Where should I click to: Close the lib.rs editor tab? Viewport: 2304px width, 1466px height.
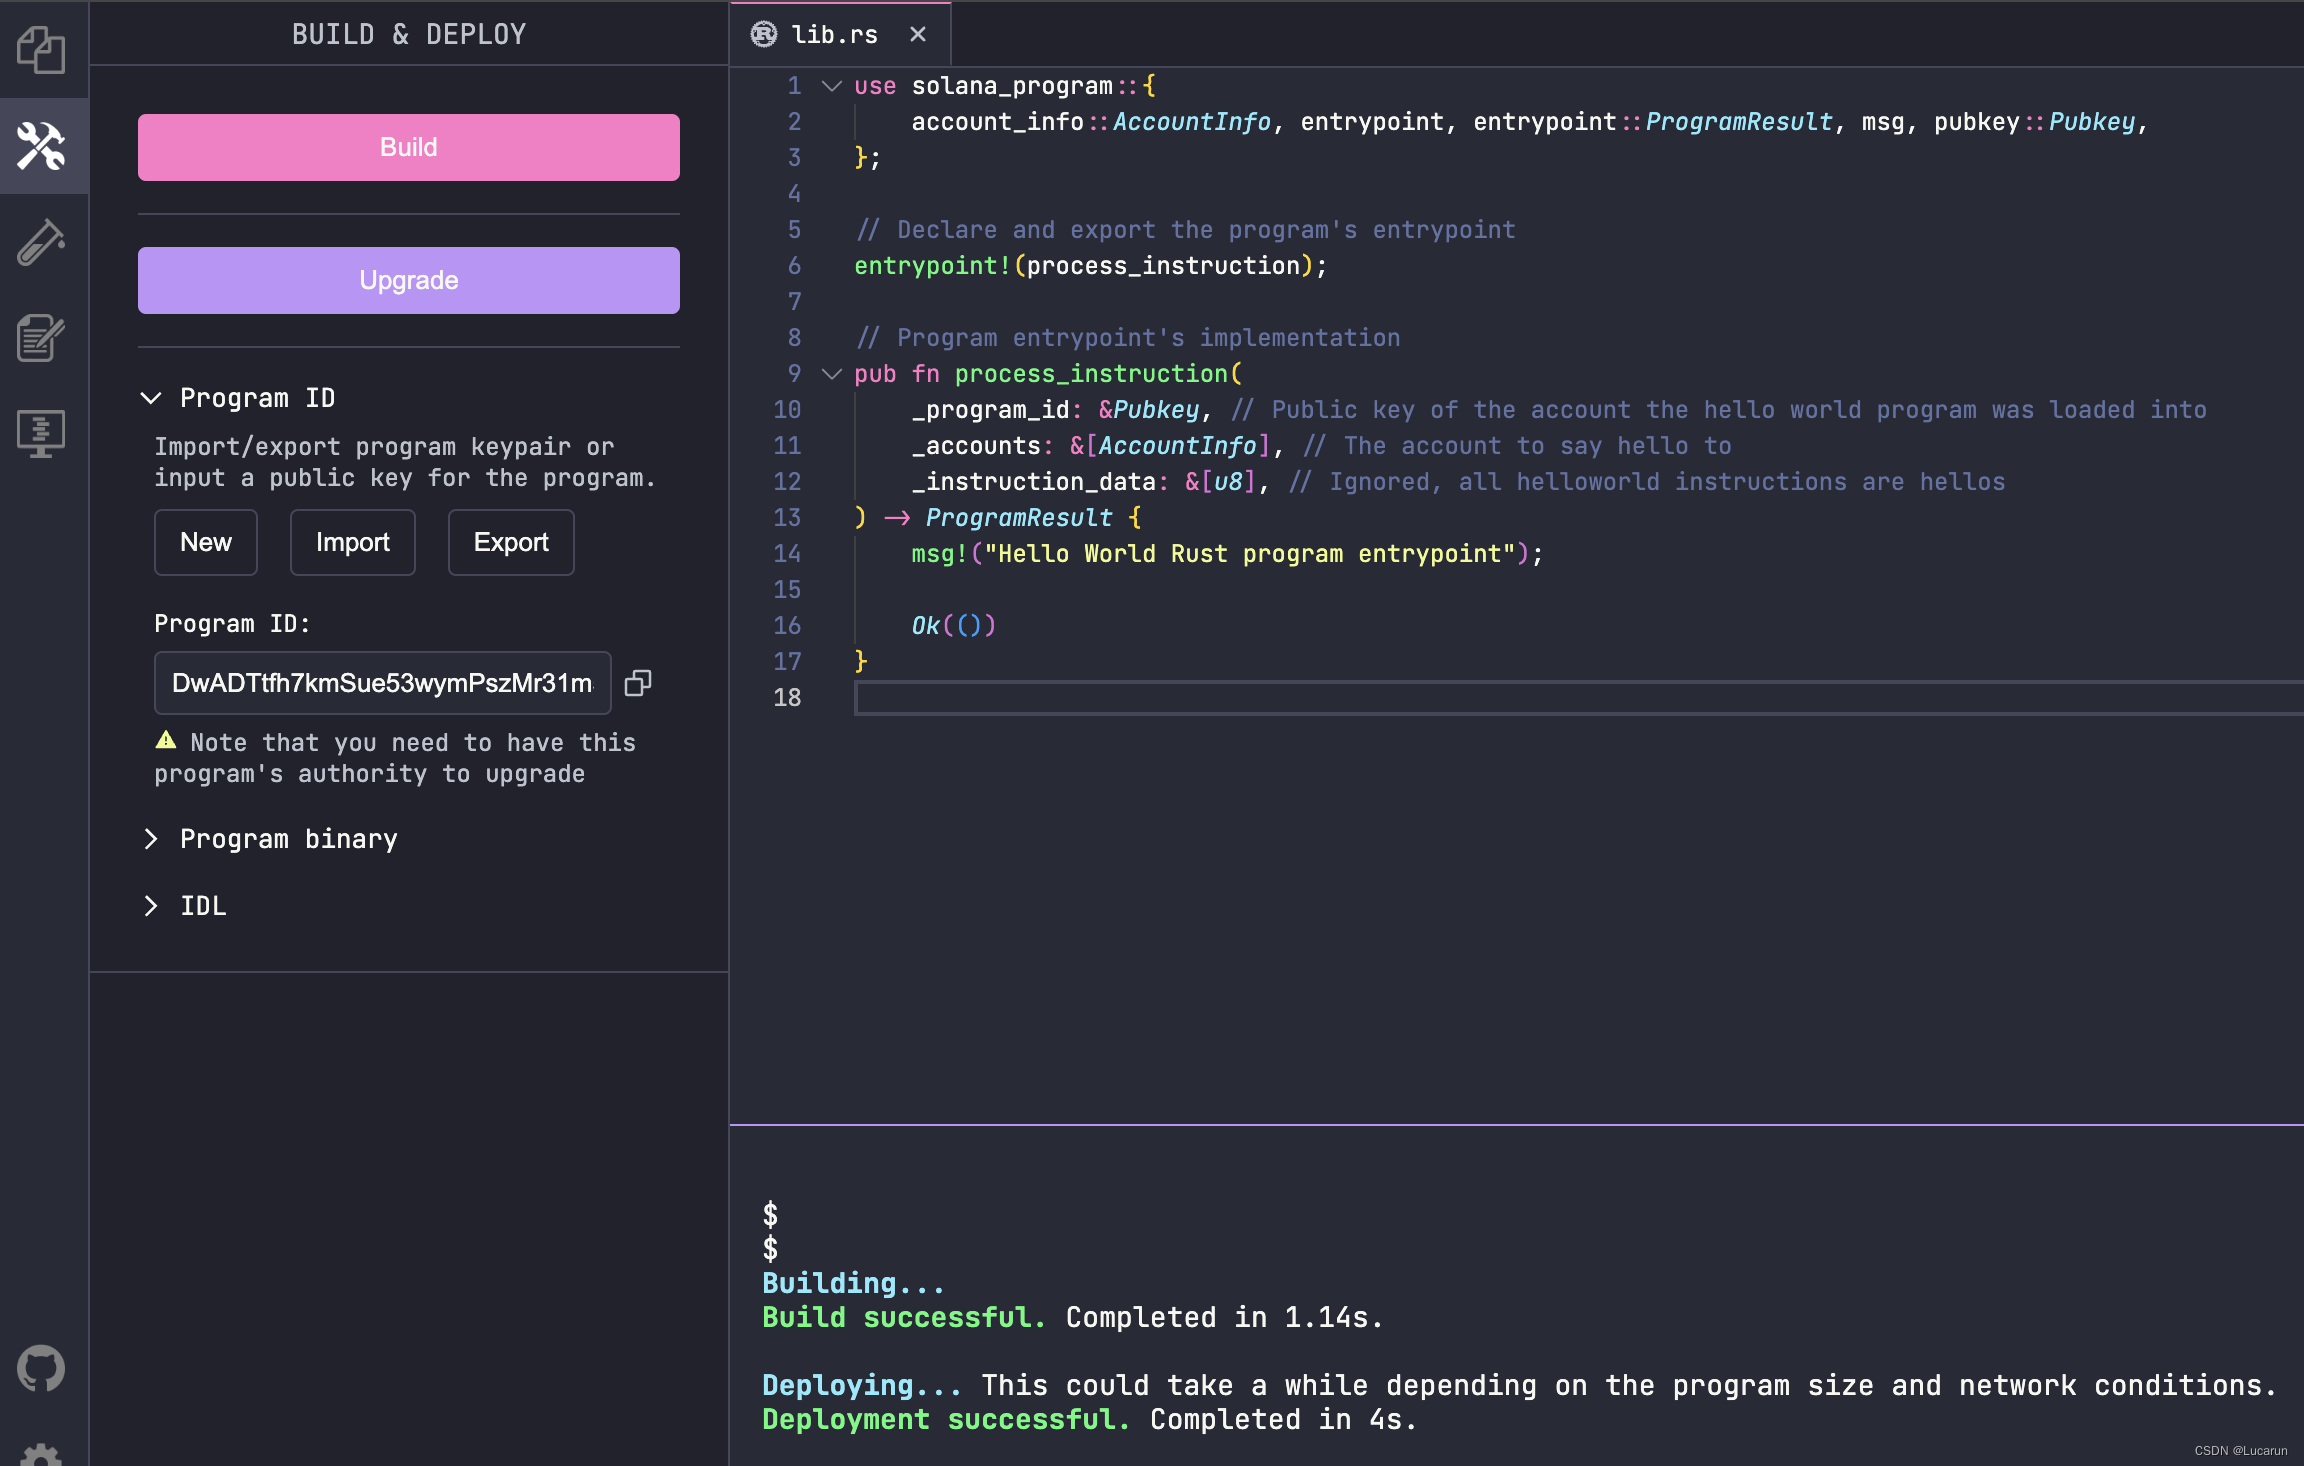(918, 35)
